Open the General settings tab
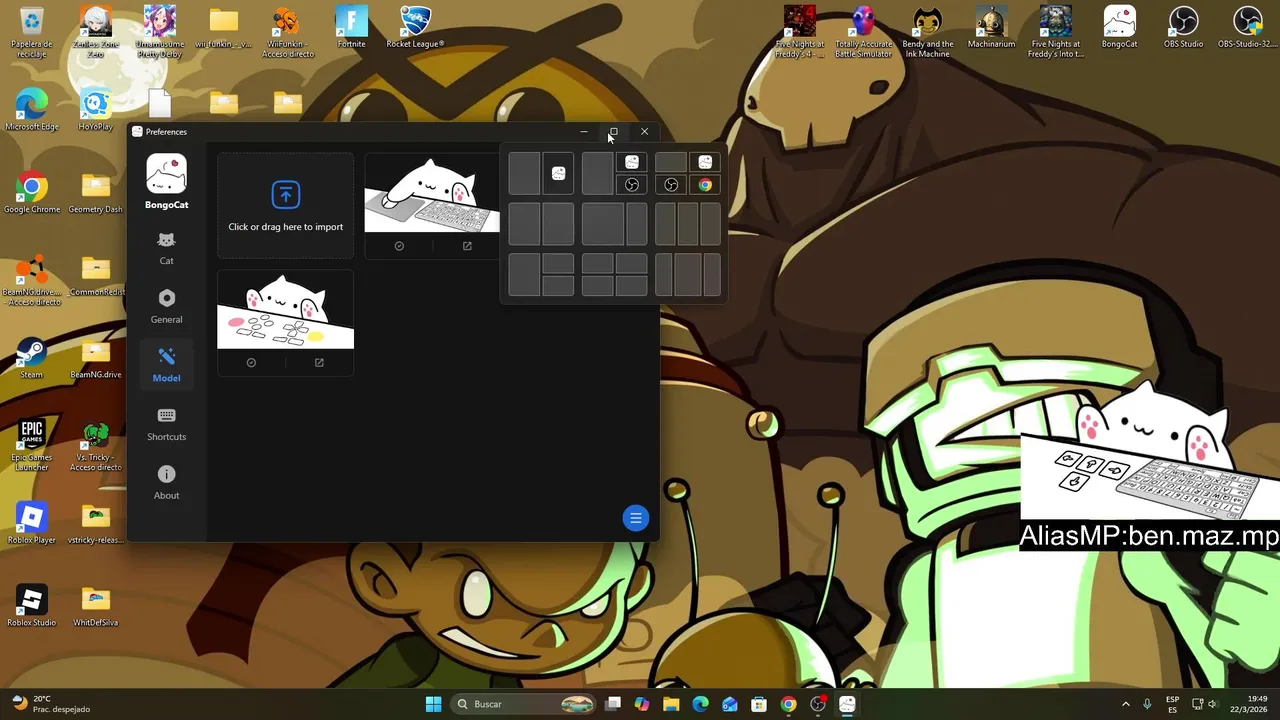The image size is (1280, 720). click(x=166, y=307)
